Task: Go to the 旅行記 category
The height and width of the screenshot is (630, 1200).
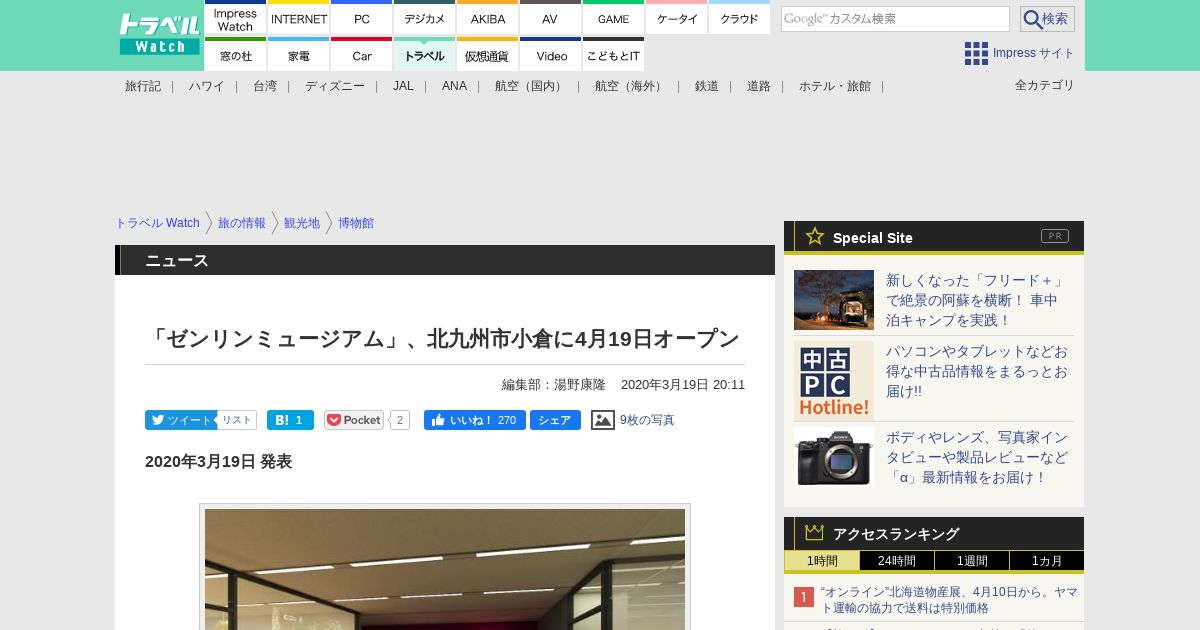Action: (x=143, y=86)
